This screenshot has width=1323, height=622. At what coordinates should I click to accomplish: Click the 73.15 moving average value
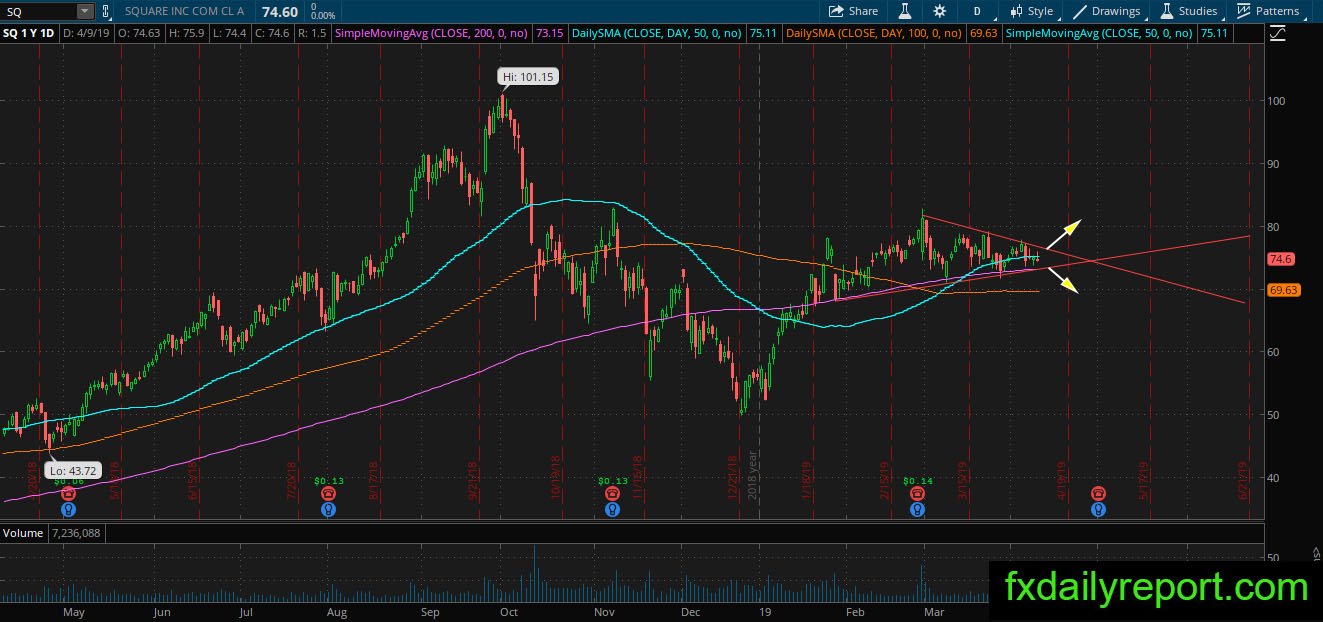[x=549, y=33]
